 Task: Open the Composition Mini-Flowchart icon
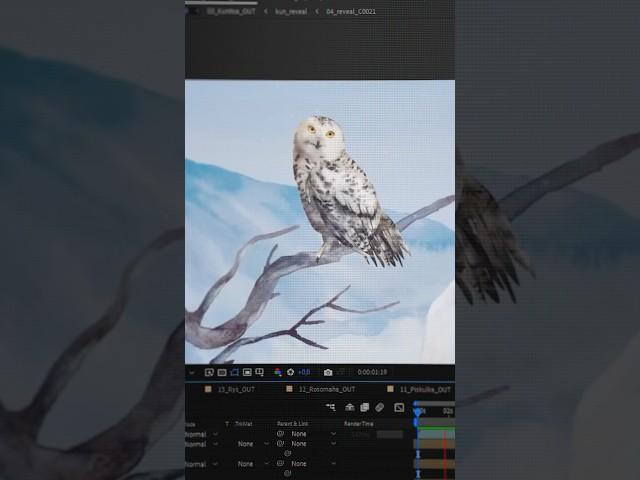(331, 407)
